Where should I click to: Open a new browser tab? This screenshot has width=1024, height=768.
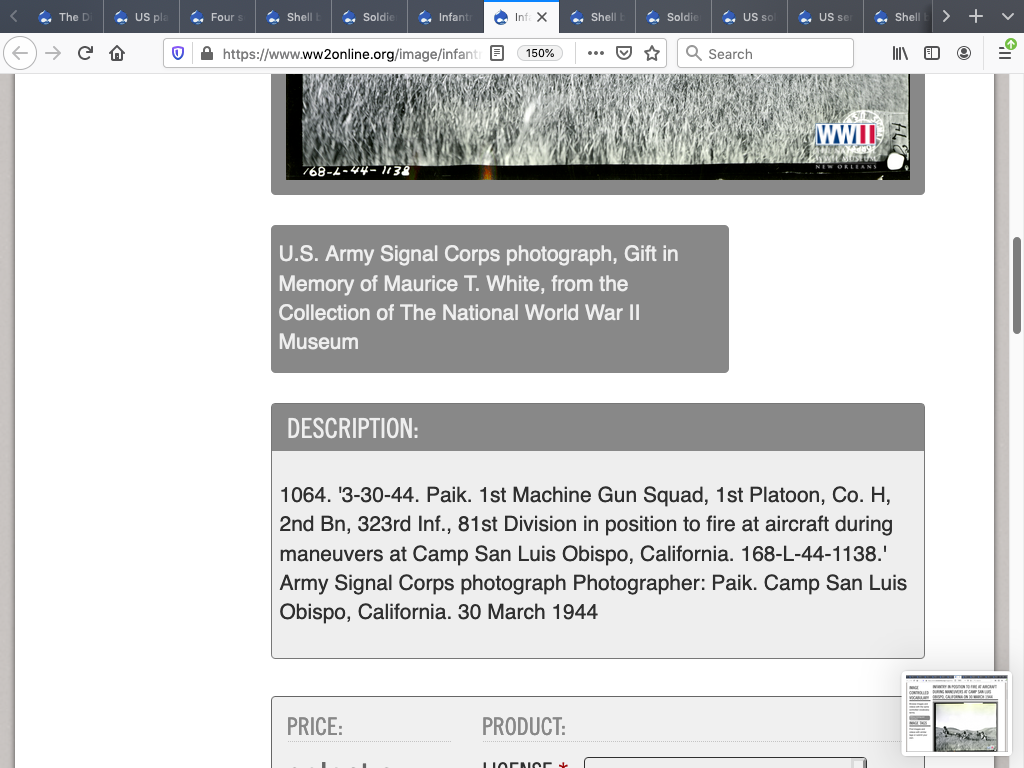pyautogui.click(x=976, y=17)
